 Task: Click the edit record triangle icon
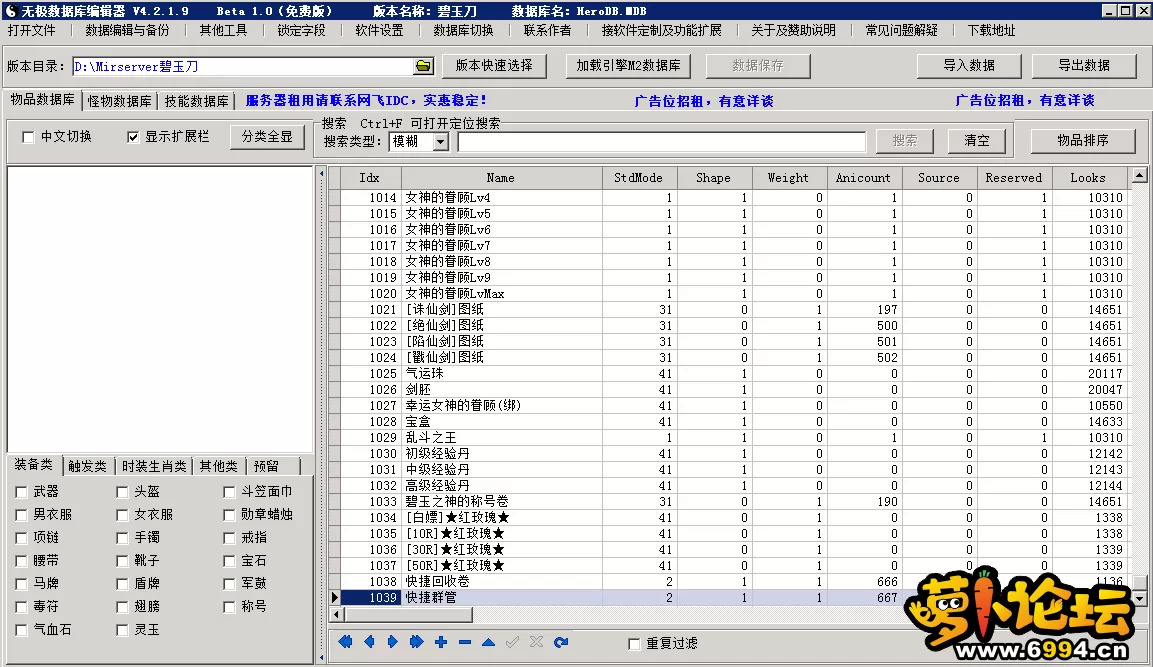tap(488, 642)
